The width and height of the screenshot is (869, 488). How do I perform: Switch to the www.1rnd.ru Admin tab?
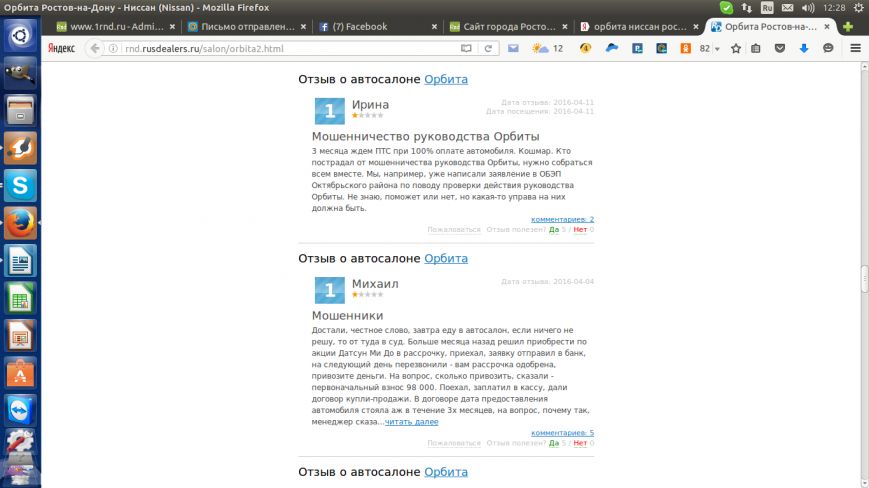115,27
